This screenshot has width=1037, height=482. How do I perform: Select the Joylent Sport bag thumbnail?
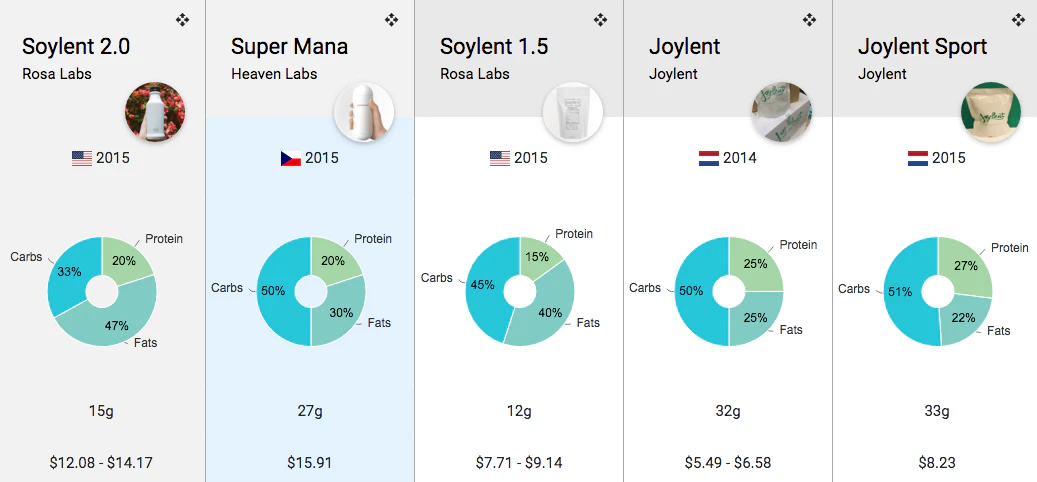coord(991,112)
